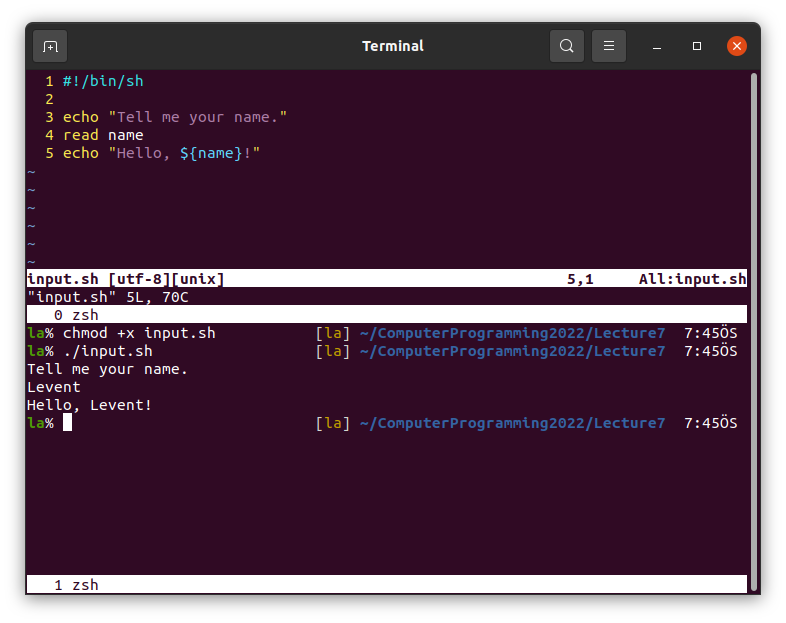786x623 pixels.
Task: Open a new terminal tab
Action: click(x=50, y=46)
